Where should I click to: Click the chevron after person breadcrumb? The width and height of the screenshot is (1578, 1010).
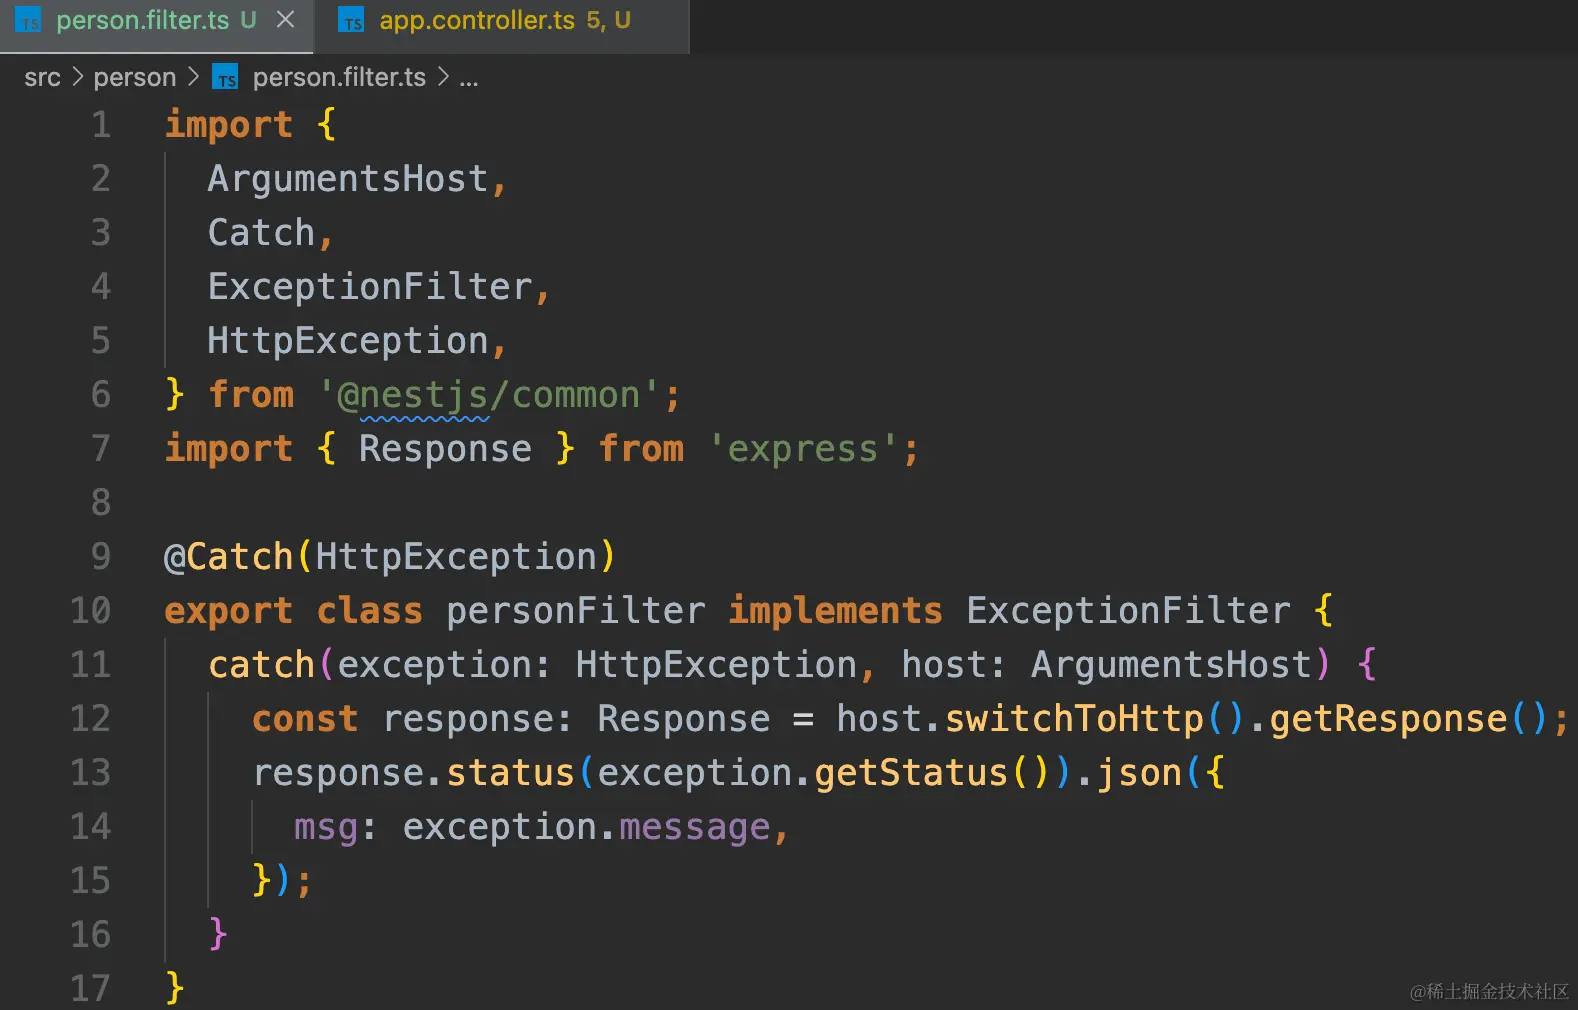point(194,77)
